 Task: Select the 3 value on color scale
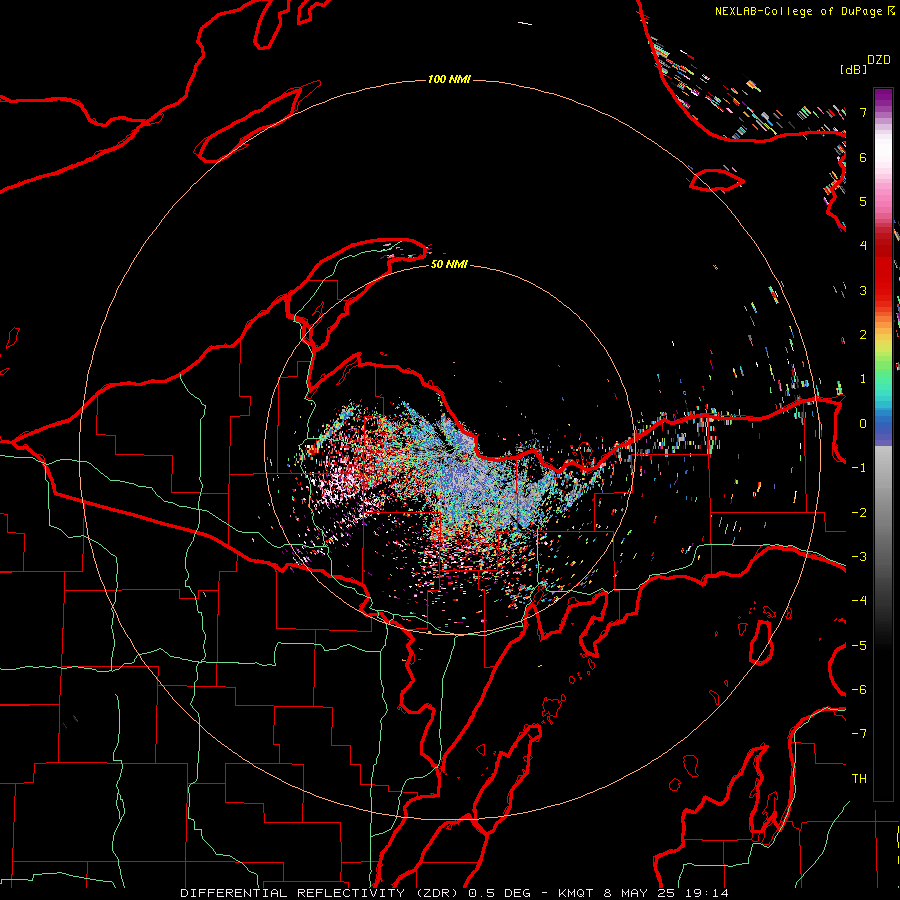(x=863, y=290)
